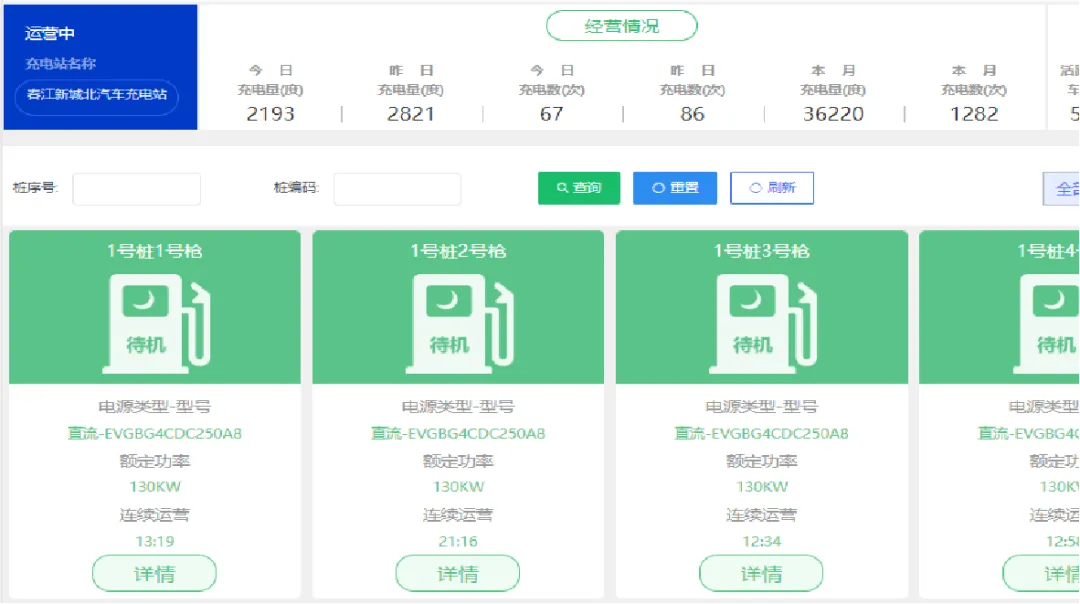This screenshot has width=1080, height=604.
Task: Click the 全部 filter tab at right
Action: pyautogui.click(x=1061, y=189)
